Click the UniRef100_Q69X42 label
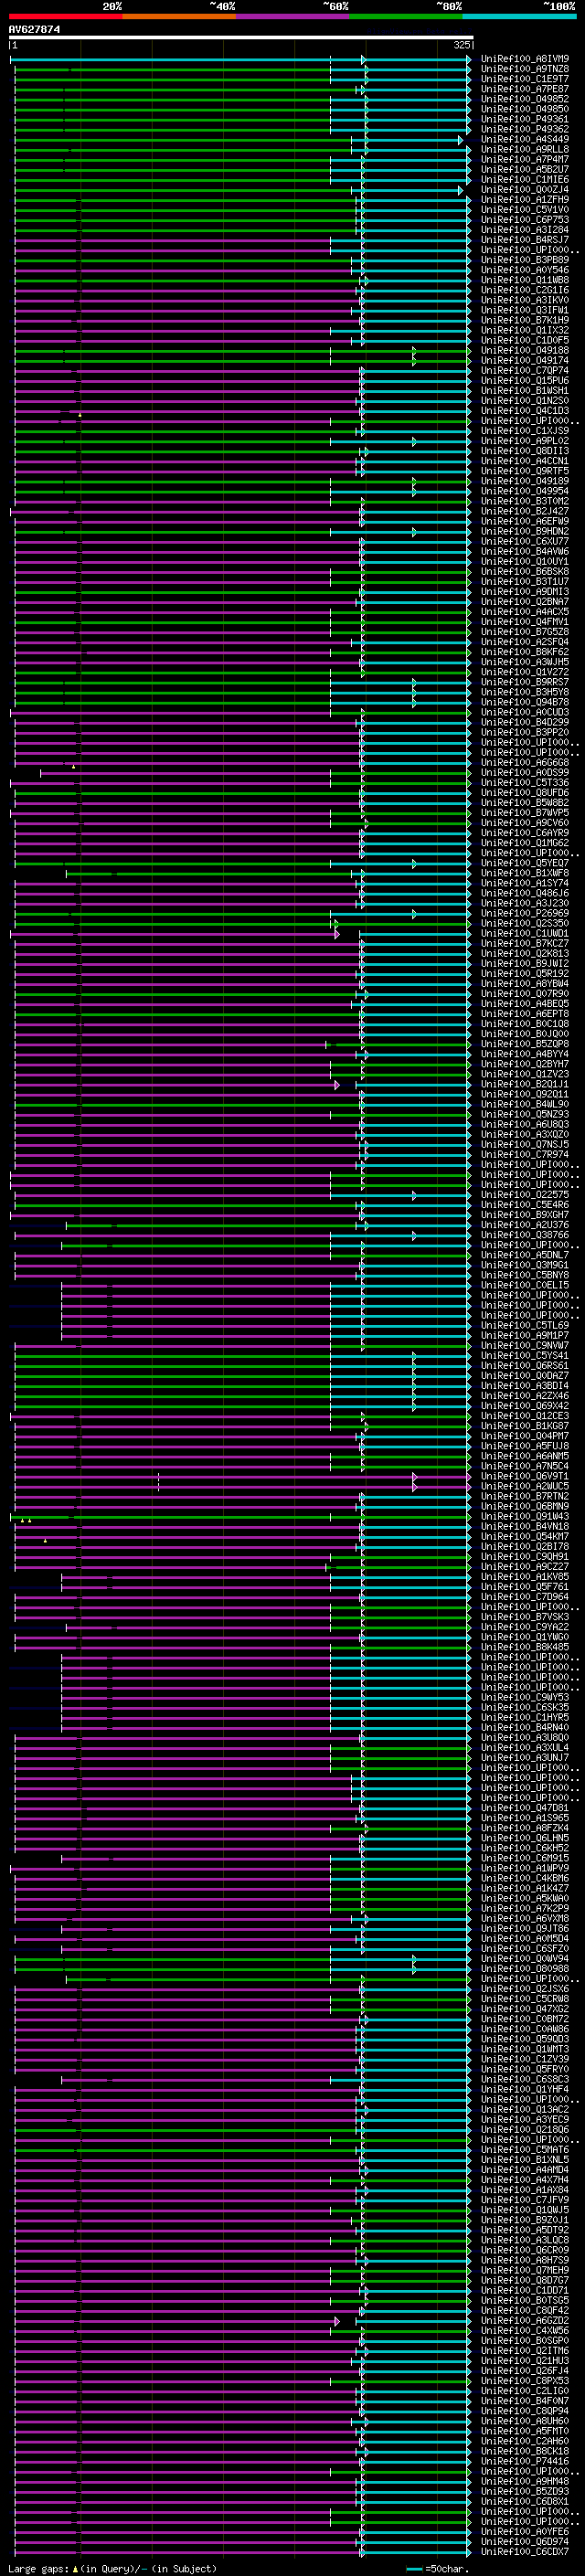This screenshot has width=585, height=2576. pos(525,1406)
